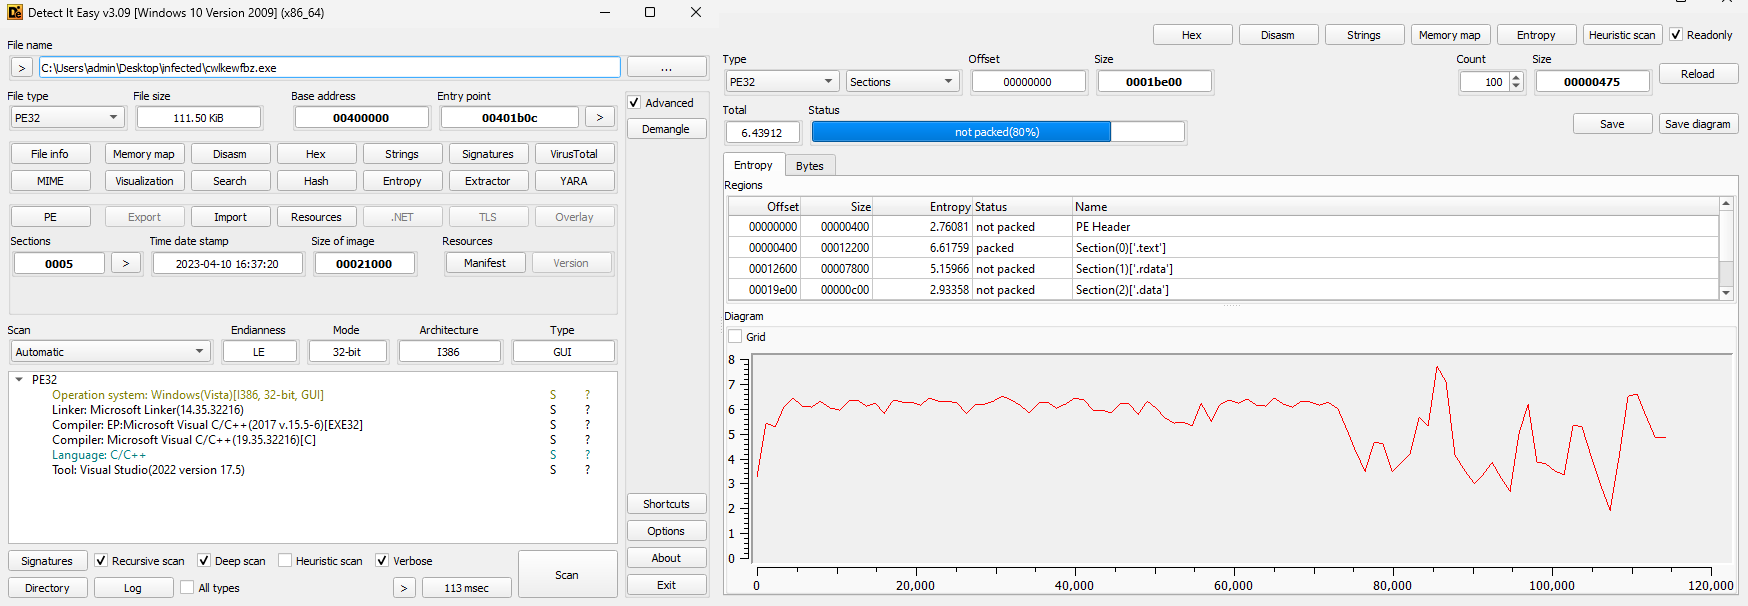
Task: Click the Reload button
Action: click(1698, 74)
